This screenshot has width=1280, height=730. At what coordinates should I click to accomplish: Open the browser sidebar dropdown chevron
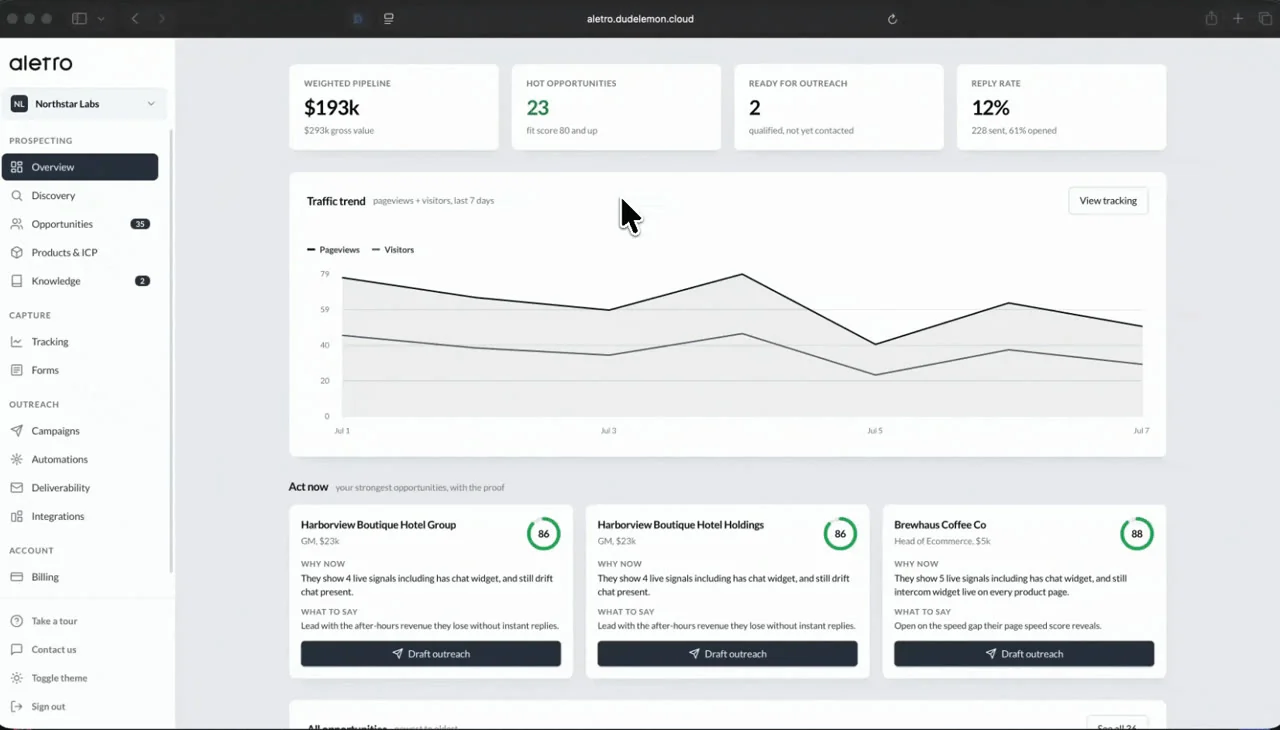coord(101,19)
